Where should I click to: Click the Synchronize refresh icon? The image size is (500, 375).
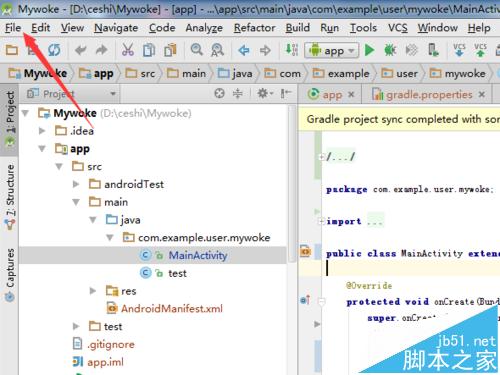click(x=54, y=50)
